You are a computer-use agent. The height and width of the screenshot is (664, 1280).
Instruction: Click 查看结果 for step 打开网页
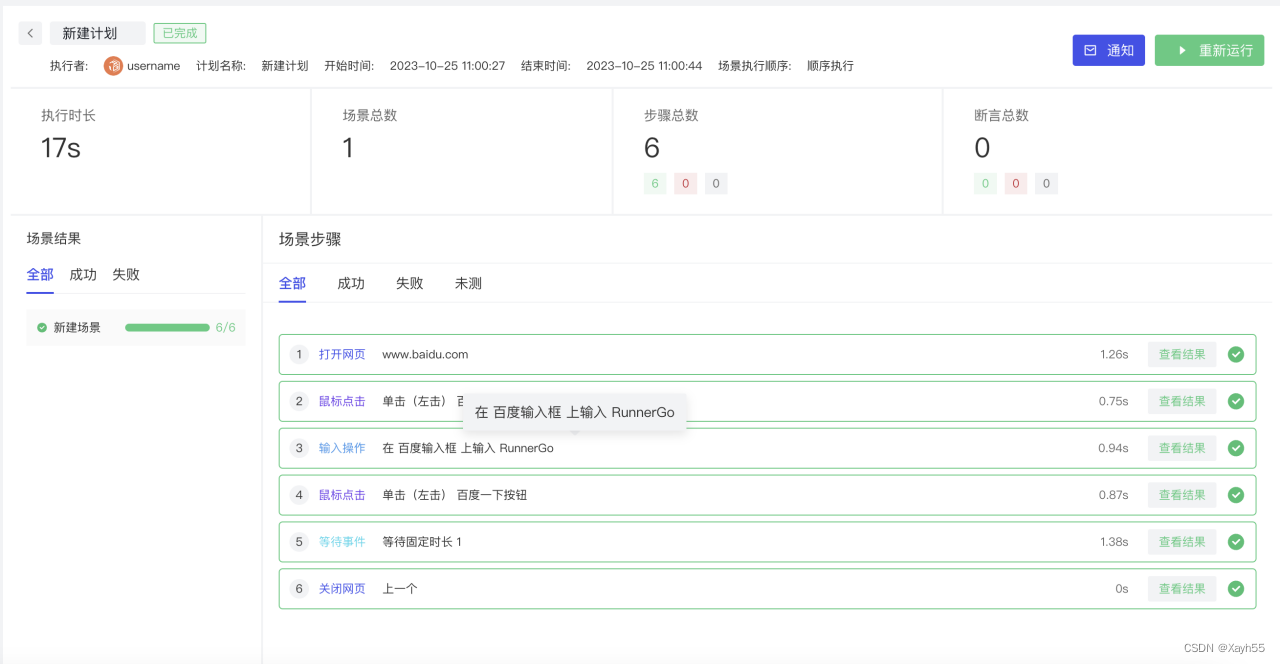pos(1181,354)
